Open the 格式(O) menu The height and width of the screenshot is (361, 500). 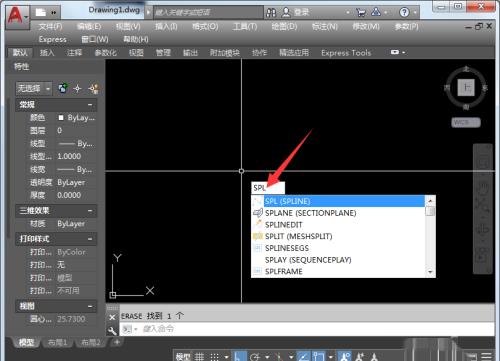[205, 26]
